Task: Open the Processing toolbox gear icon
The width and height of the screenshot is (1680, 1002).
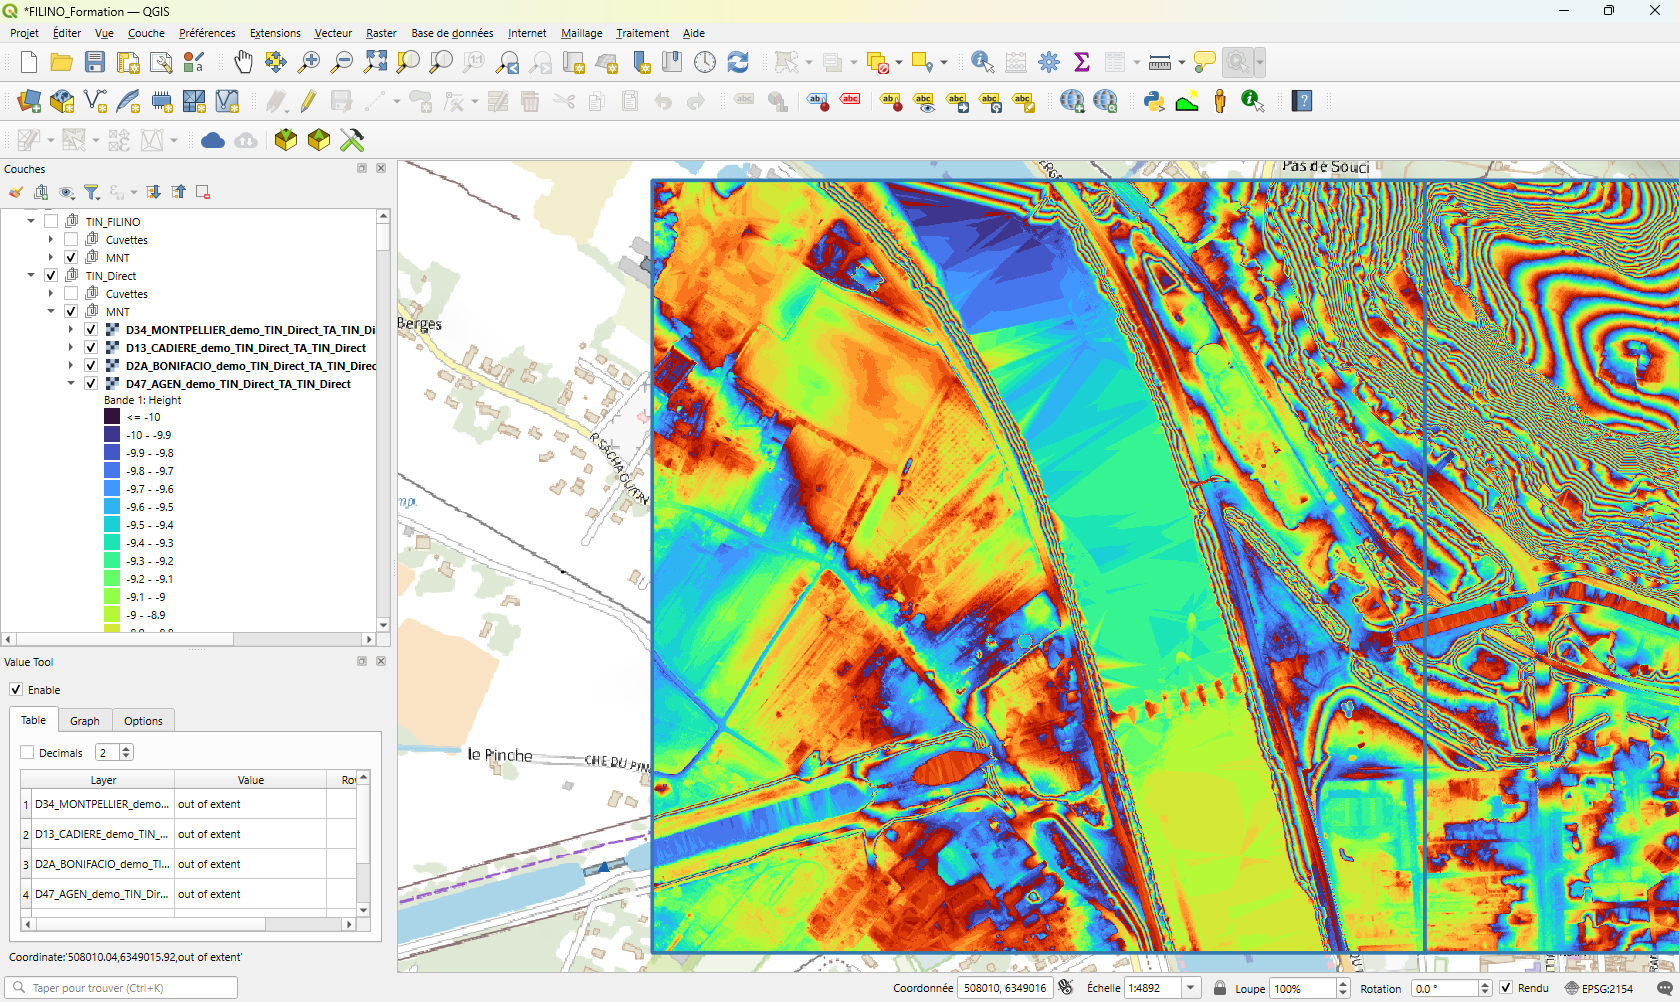Action: pos(1049,62)
